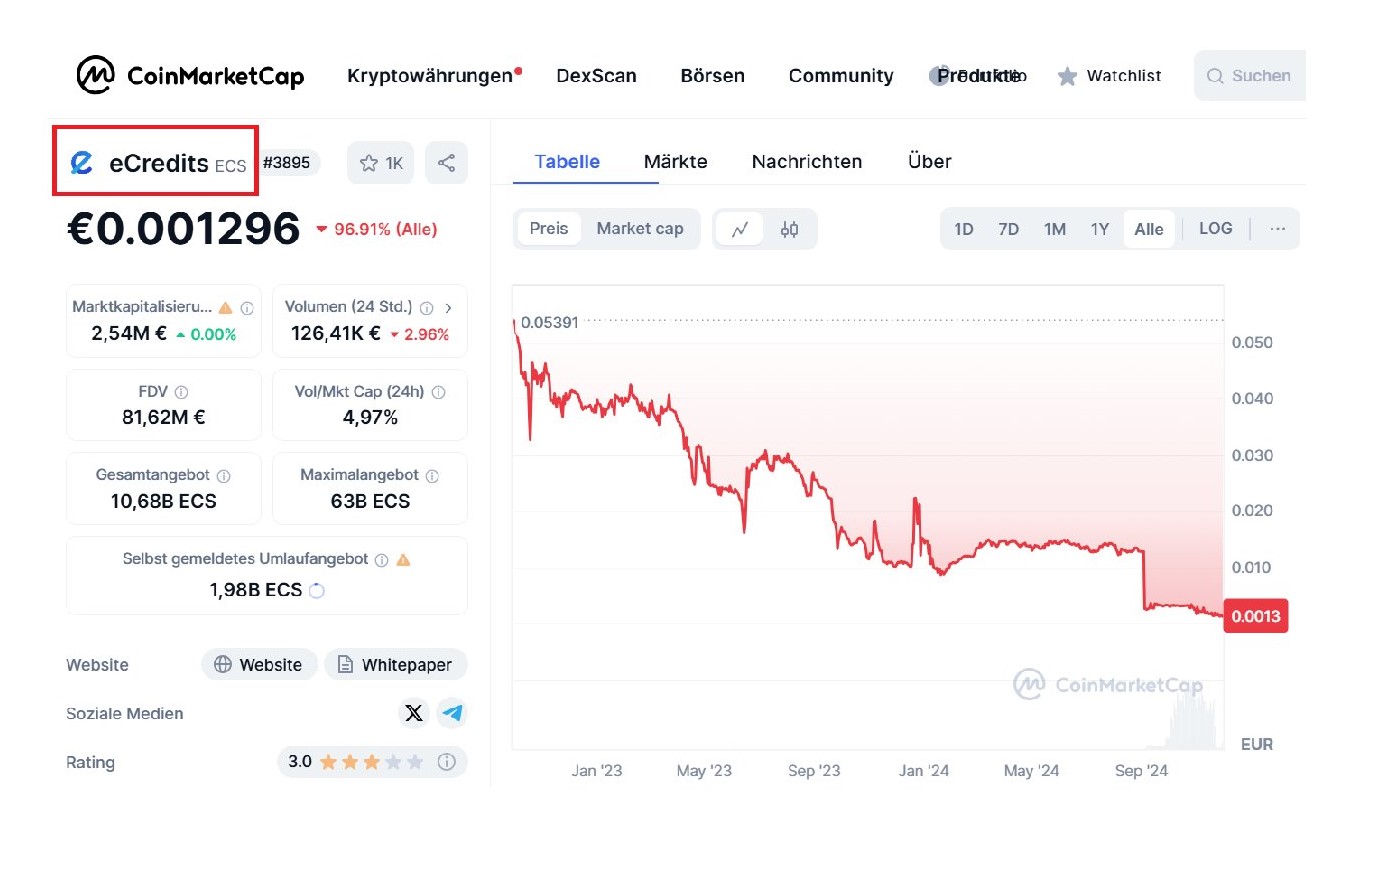
Task: Open Community menu
Action: (x=841, y=76)
